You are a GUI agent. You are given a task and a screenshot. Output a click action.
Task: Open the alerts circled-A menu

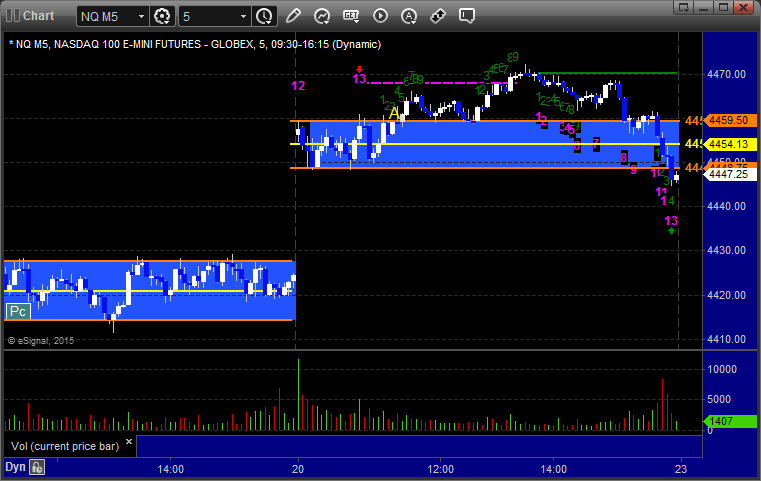409,16
